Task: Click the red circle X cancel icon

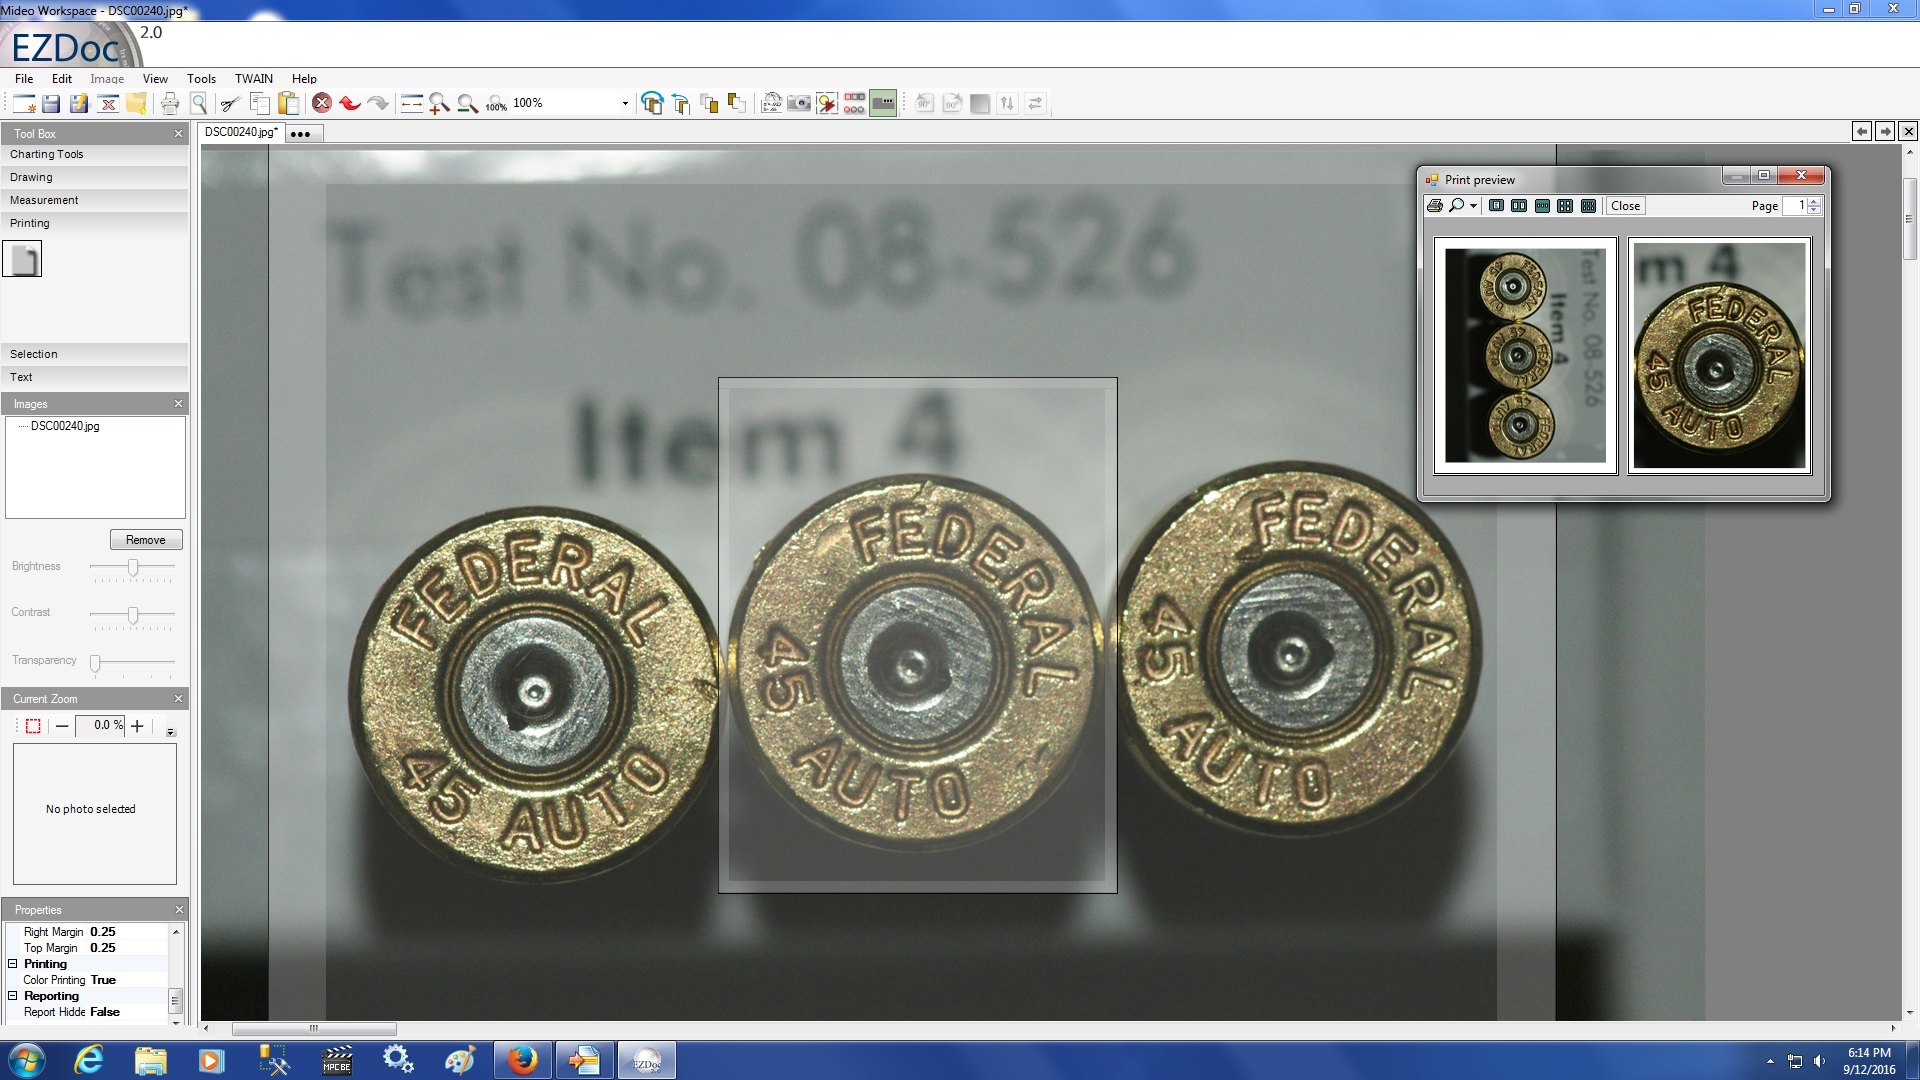Action: tap(322, 103)
